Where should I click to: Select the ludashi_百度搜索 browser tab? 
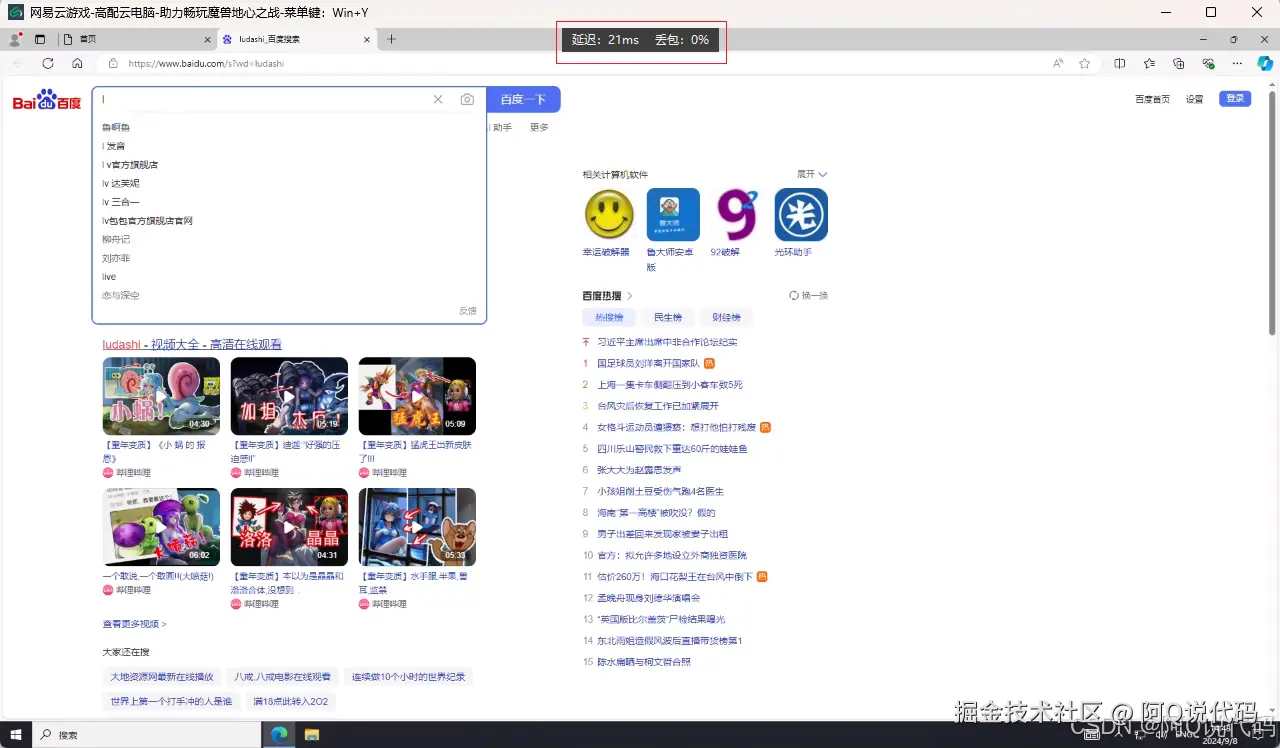(x=295, y=39)
